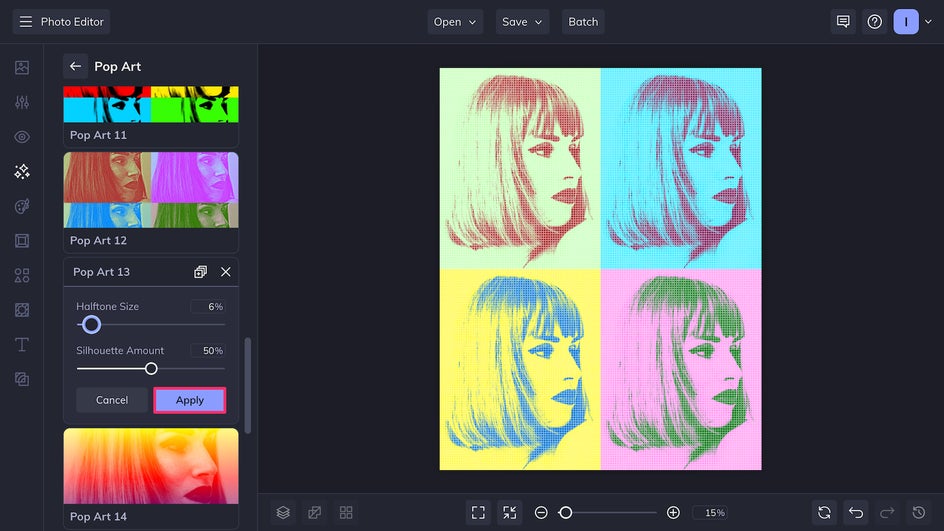Image resolution: width=944 pixels, height=531 pixels.
Task: Fit image to screen
Action: click(478, 512)
